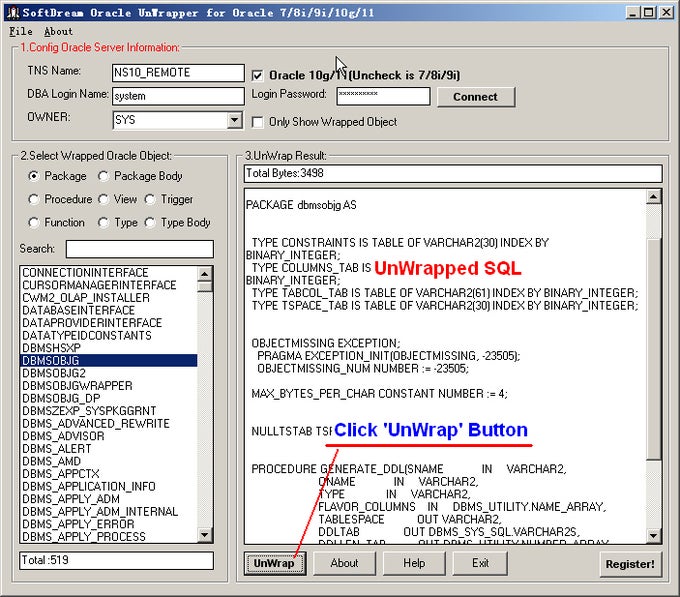Select the Package Body radio button
680x597 pixels.
[x=104, y=176]
